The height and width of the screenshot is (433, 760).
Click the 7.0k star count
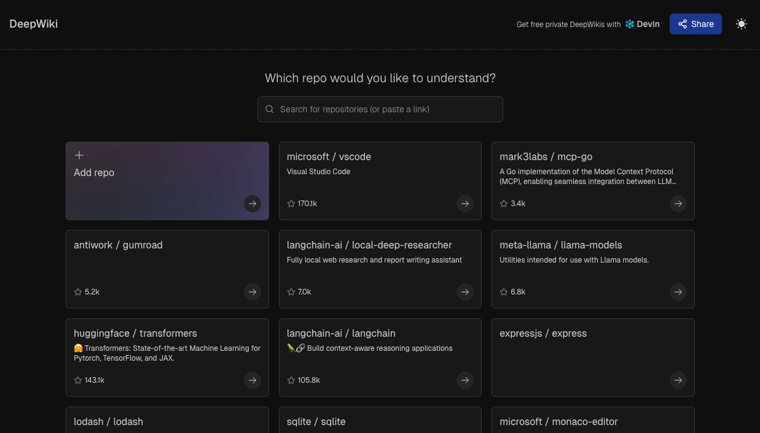click(x=304, y=292)
